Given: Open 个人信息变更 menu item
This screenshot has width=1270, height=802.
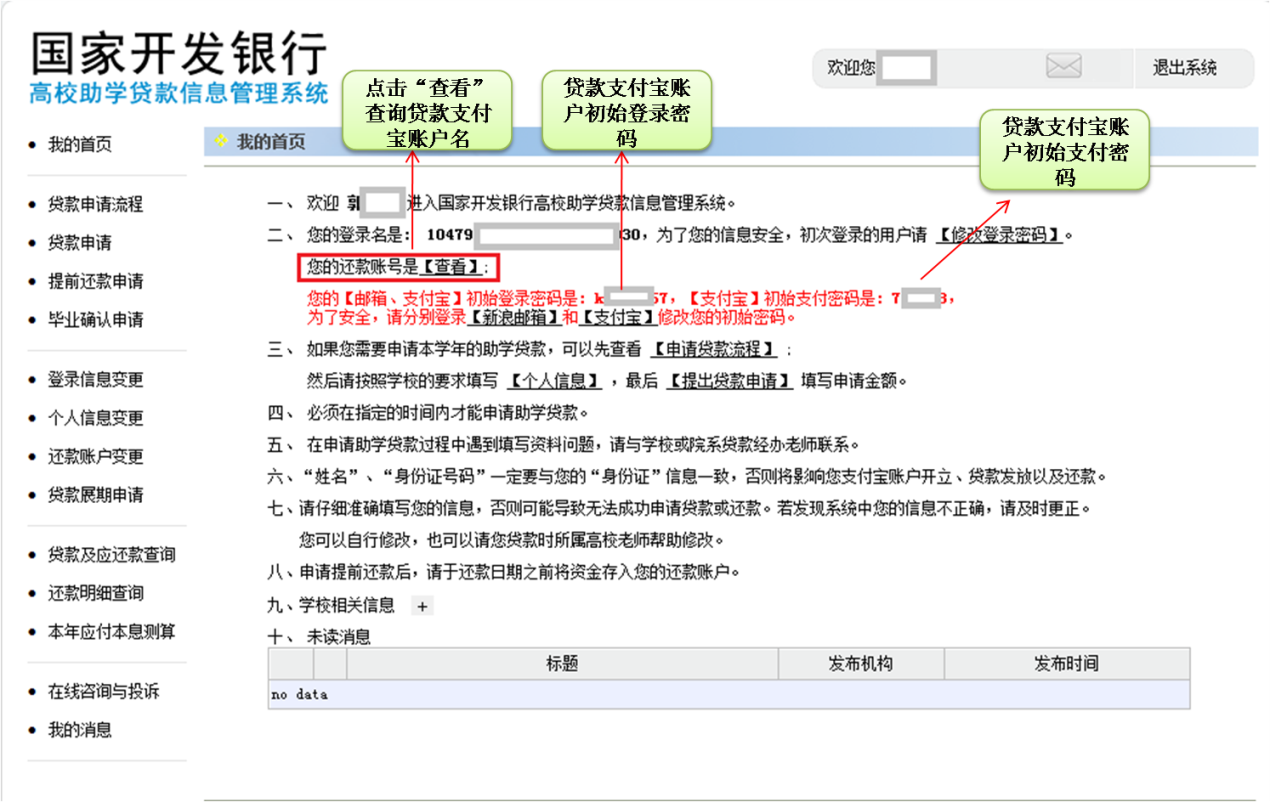Looking at the screenshot, I should (95, 418).
